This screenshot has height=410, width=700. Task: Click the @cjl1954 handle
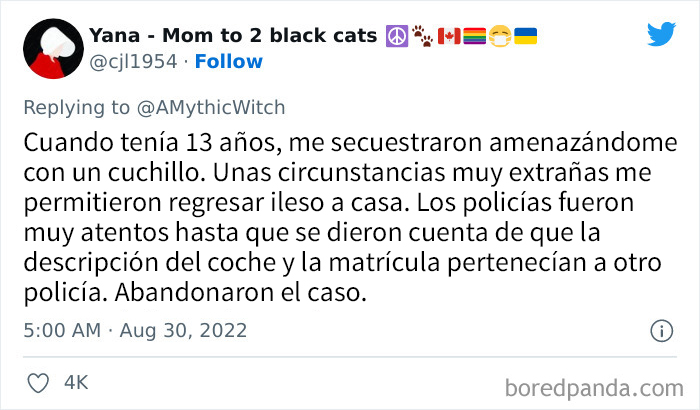pyautogui.click(x=133, y=62)
